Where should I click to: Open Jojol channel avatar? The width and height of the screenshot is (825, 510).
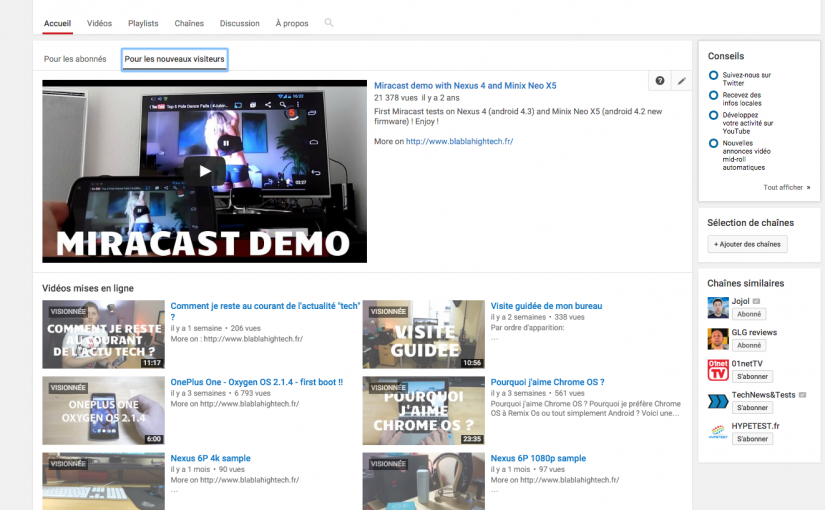tap(718, 307)
